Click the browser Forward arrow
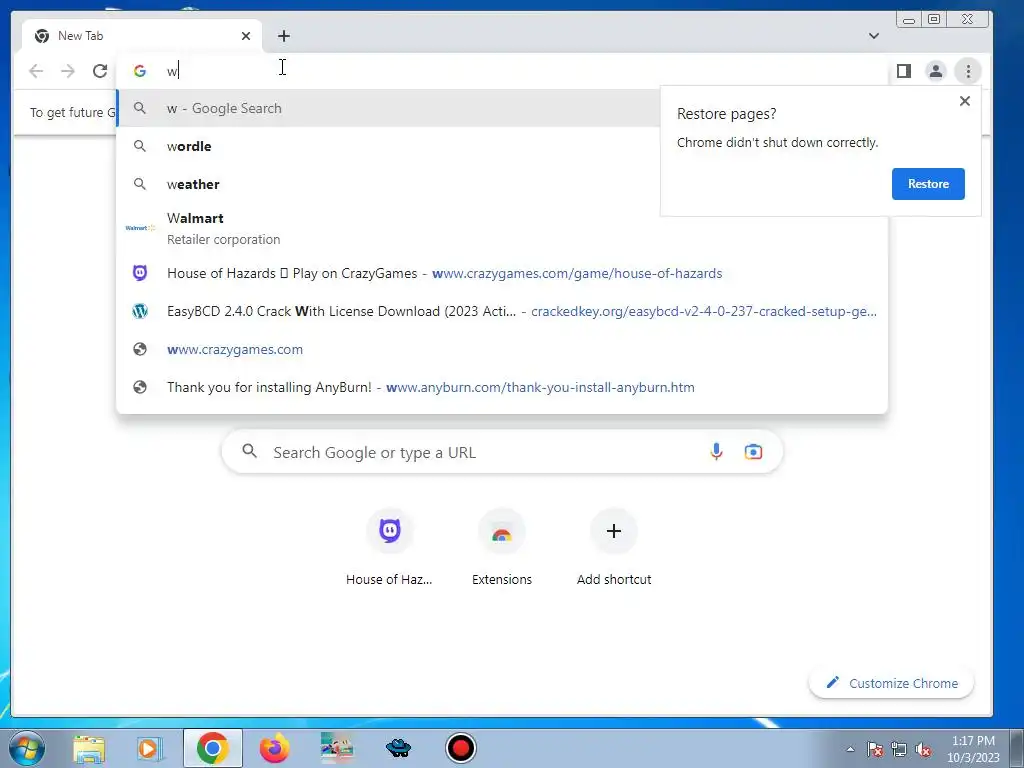 point(68,71)
